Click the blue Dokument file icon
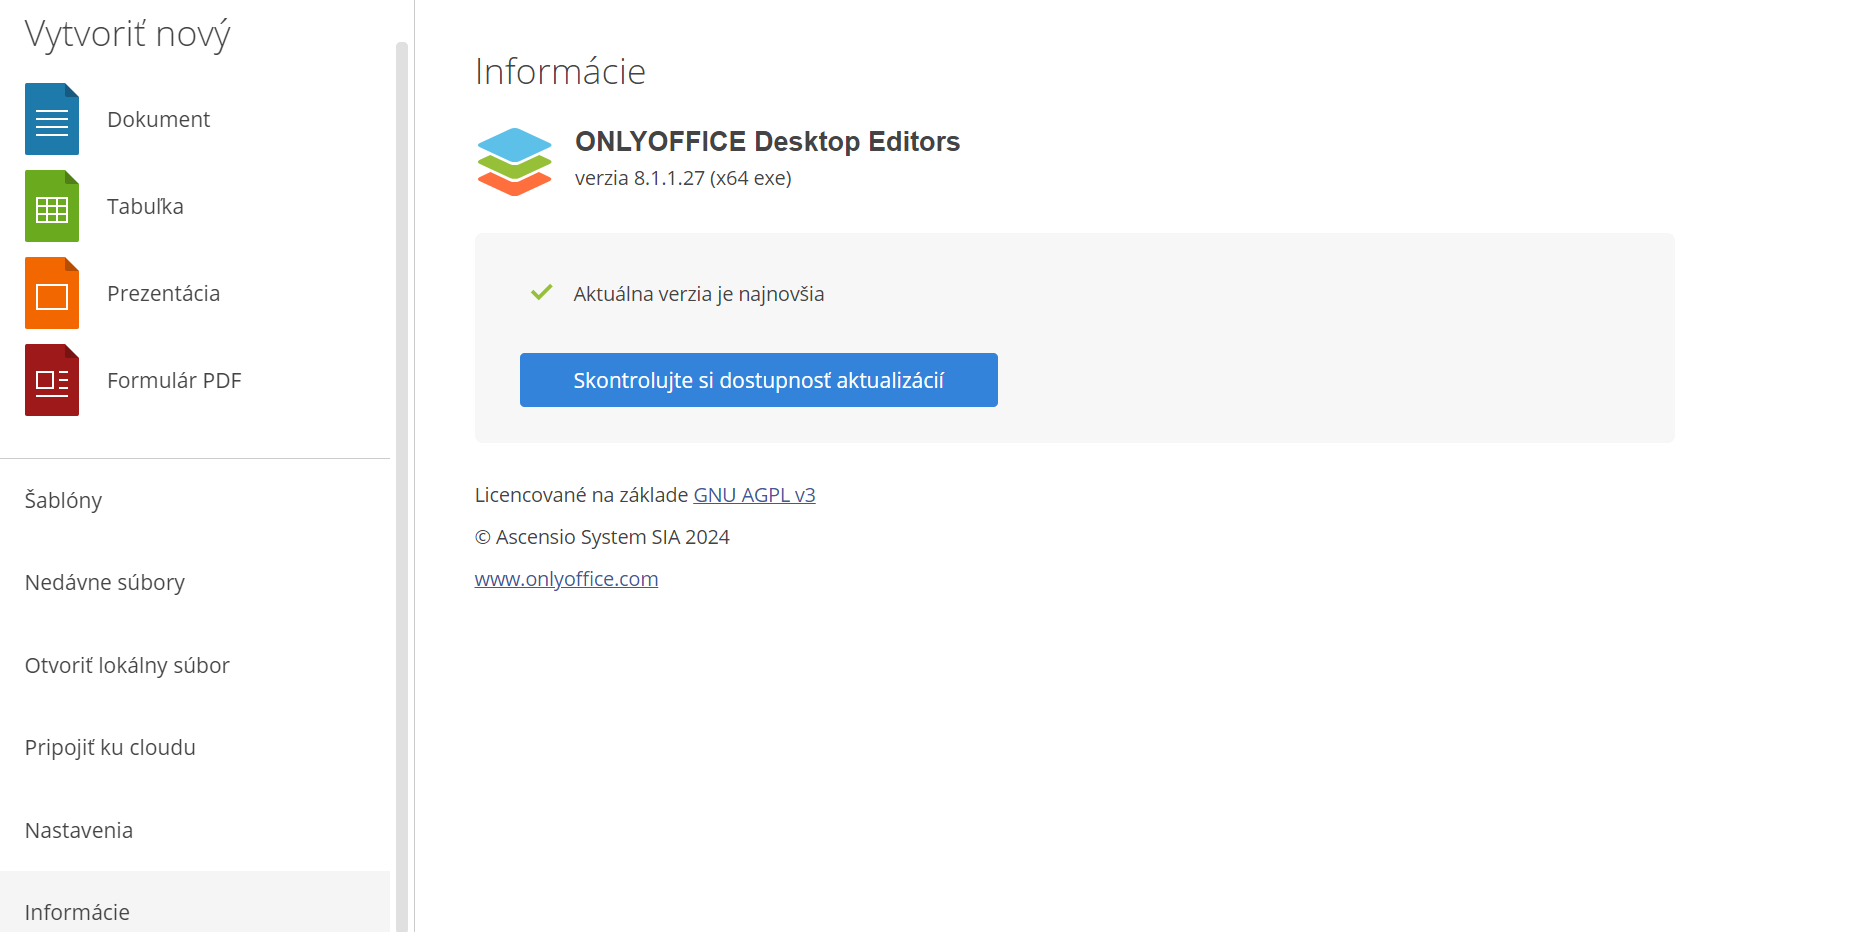Screen dimensions: 1867x932 [x=52, y=119]
